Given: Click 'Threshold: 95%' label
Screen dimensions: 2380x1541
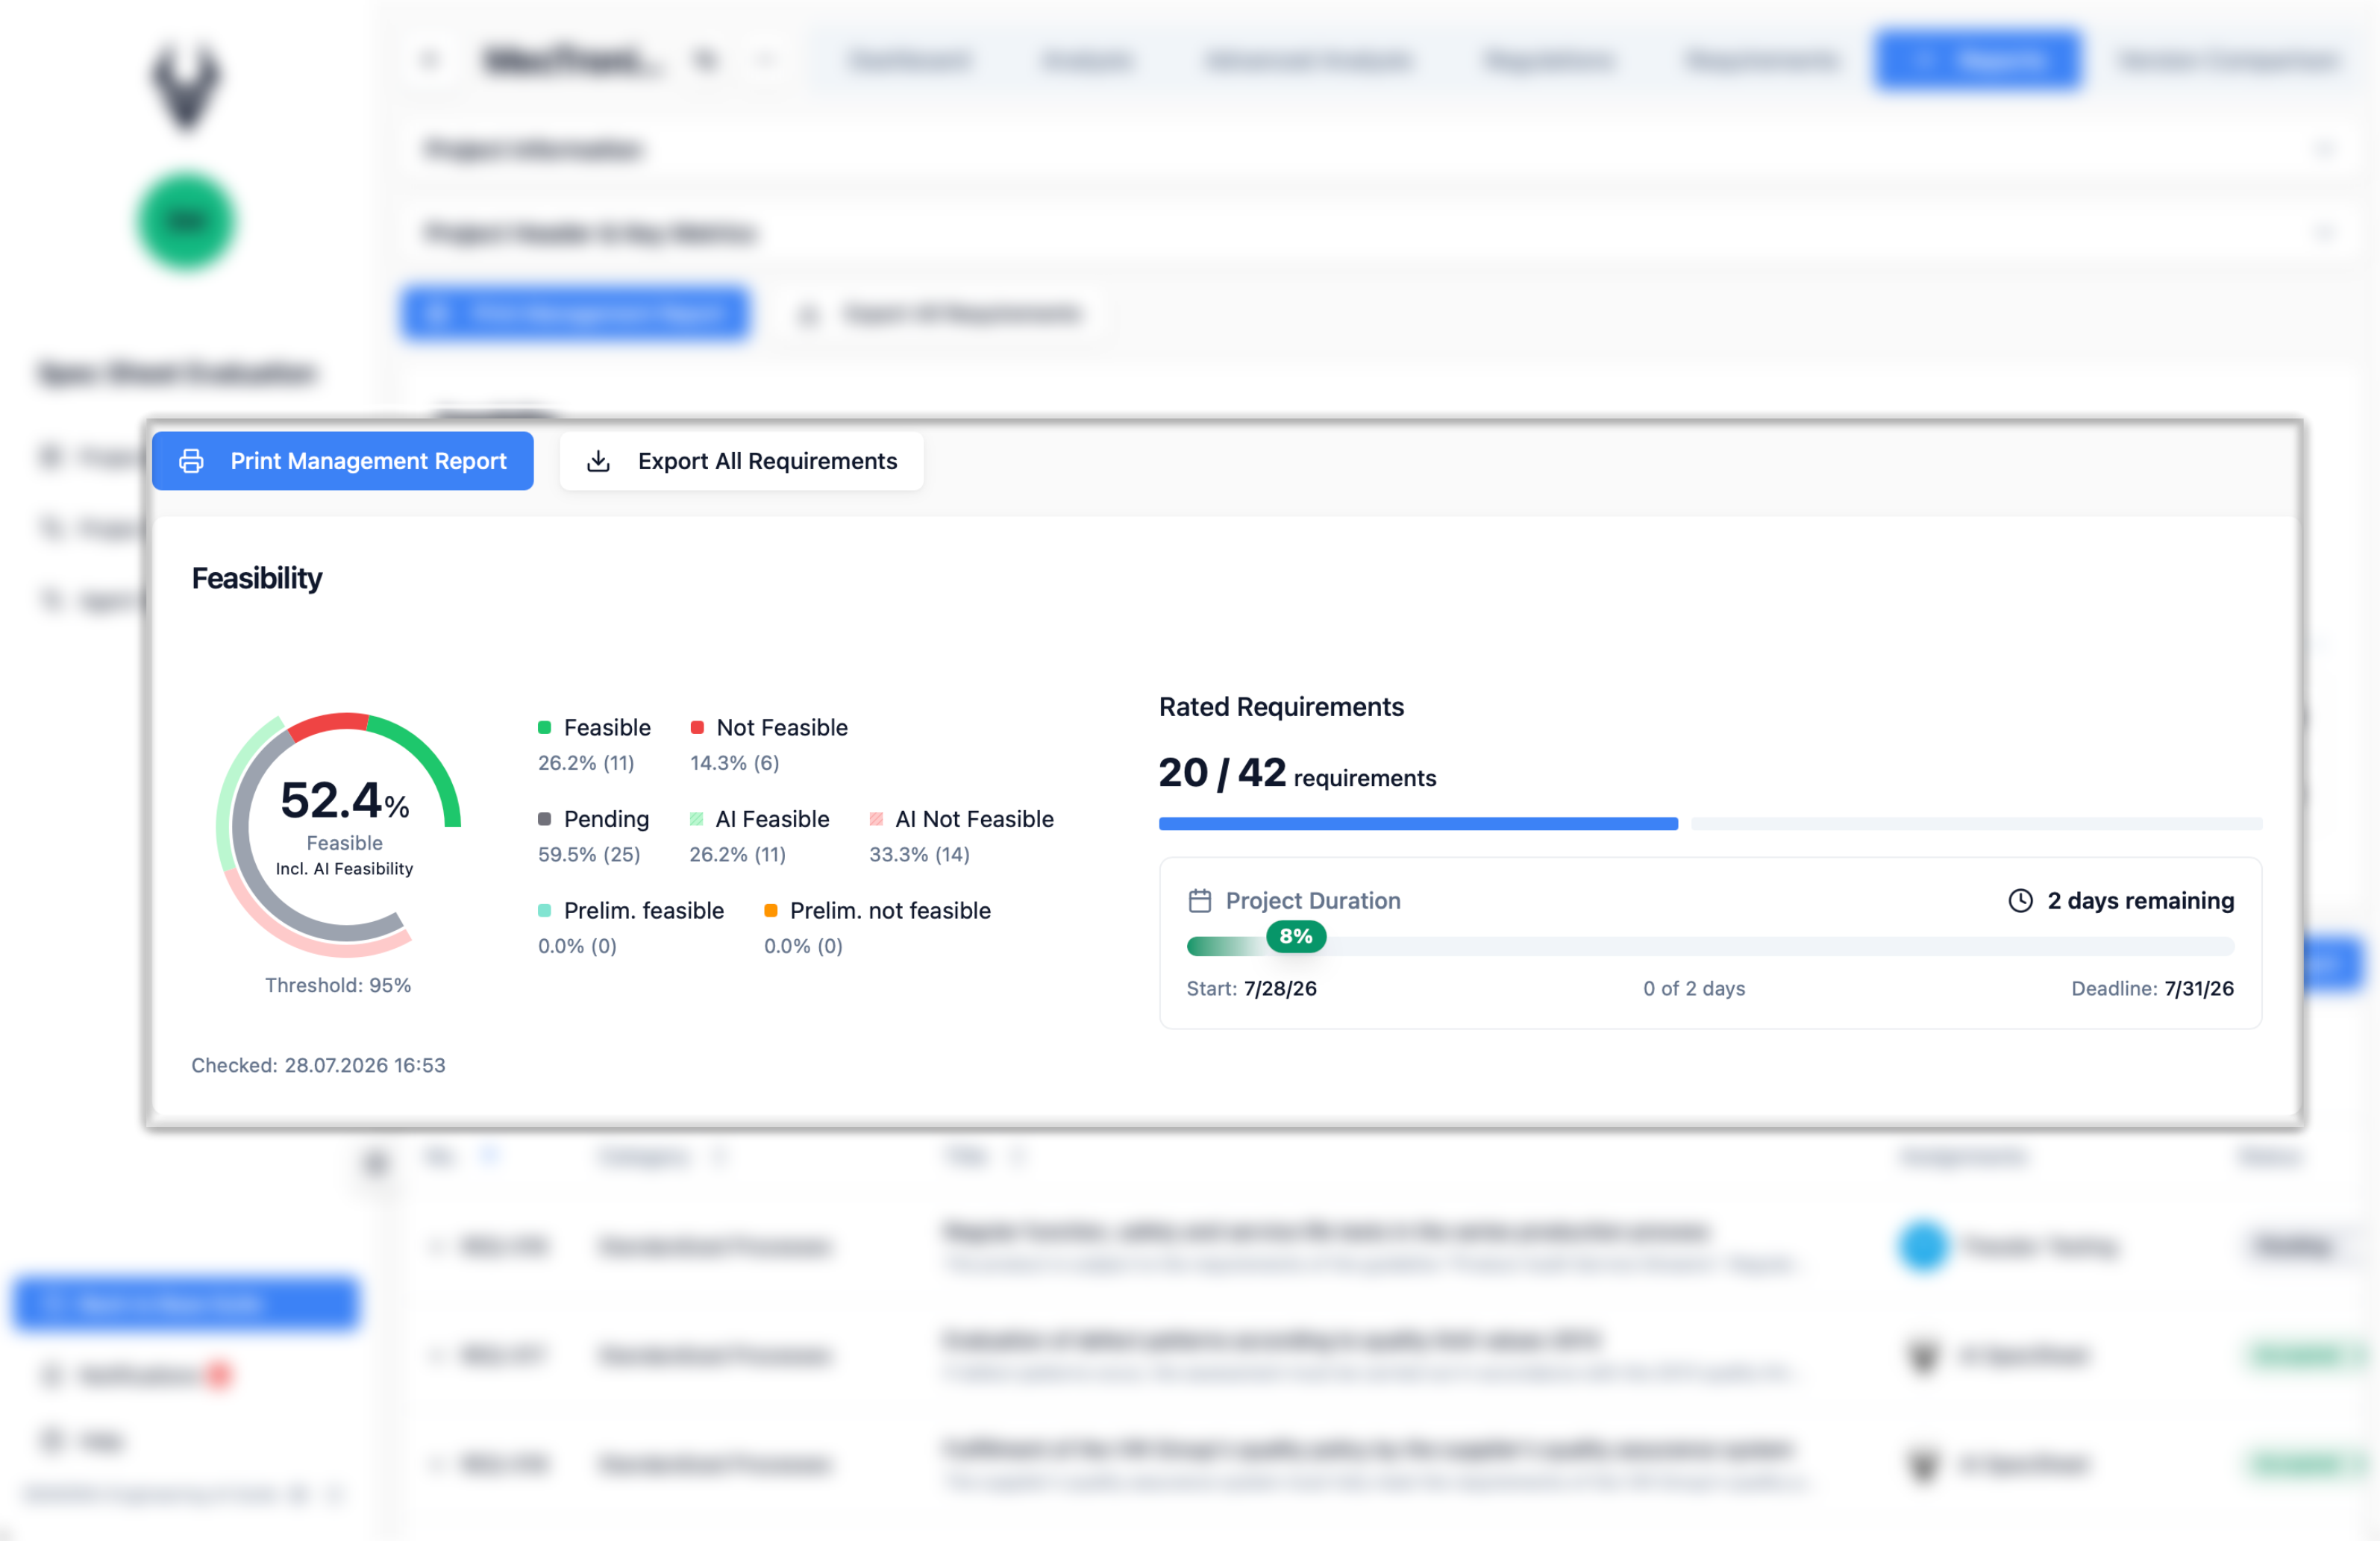Looking at the screenshot, I should tap(338, 986).
